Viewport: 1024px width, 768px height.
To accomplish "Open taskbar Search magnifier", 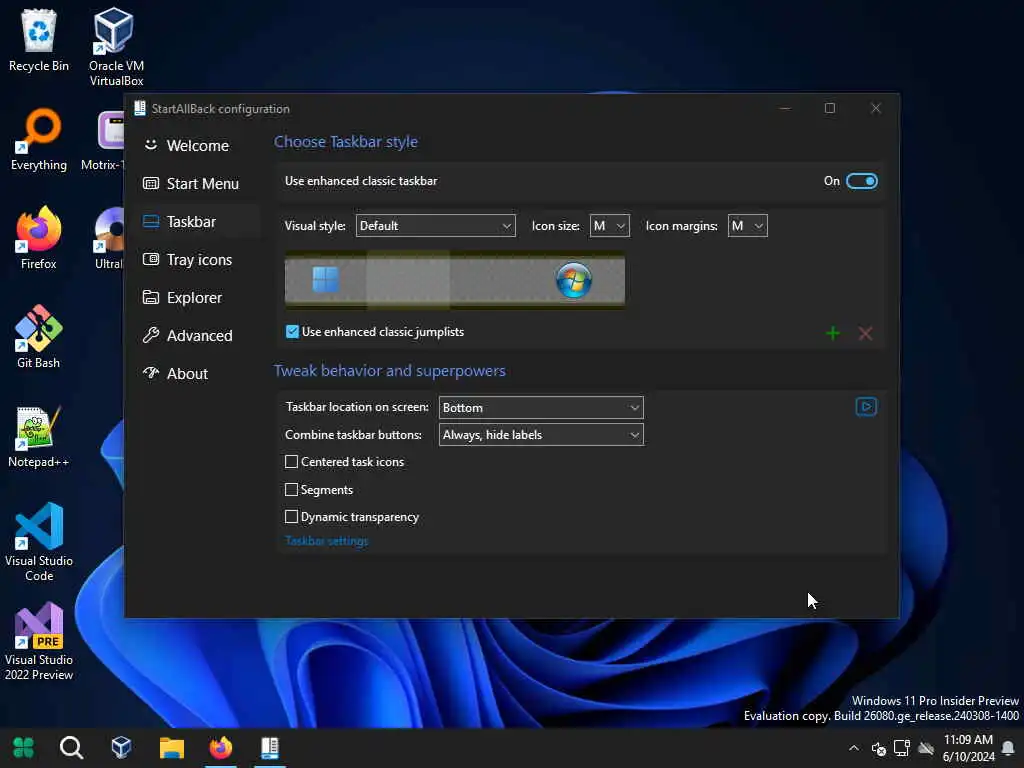I will [71, 747].
